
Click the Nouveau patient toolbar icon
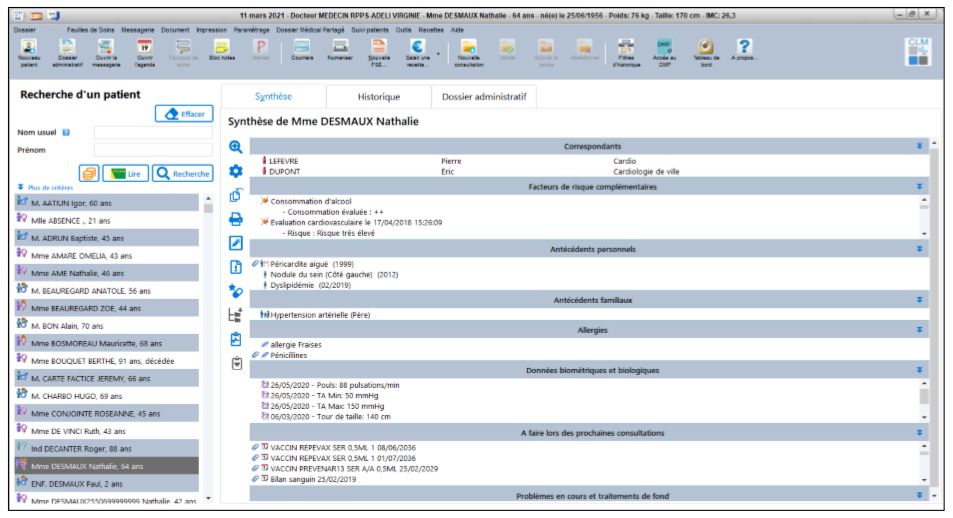pyautogui.click(x=28, y=50)
